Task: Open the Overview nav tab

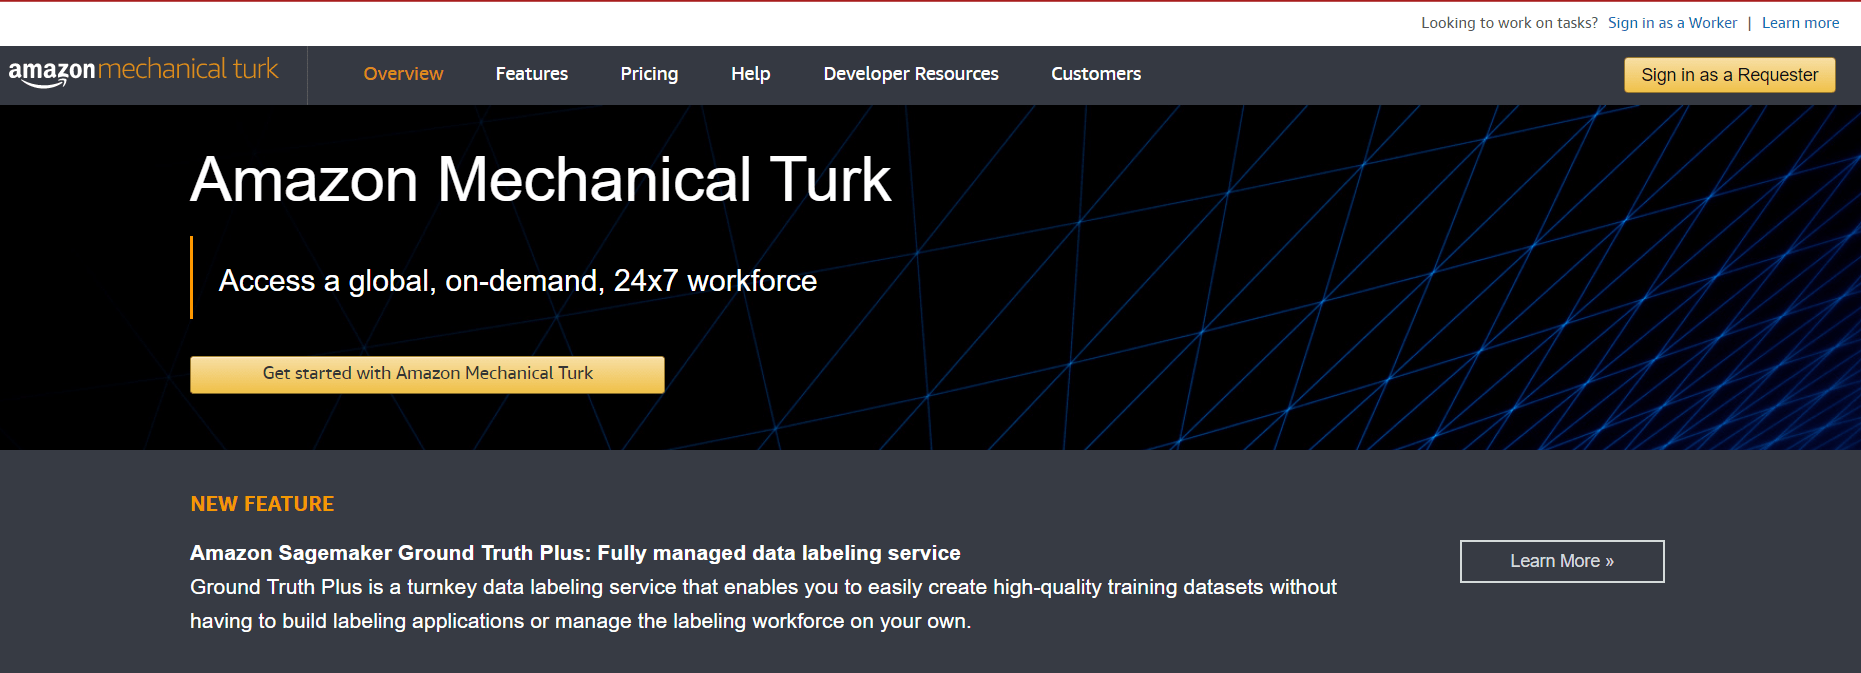Action: (x=403, y=74)
